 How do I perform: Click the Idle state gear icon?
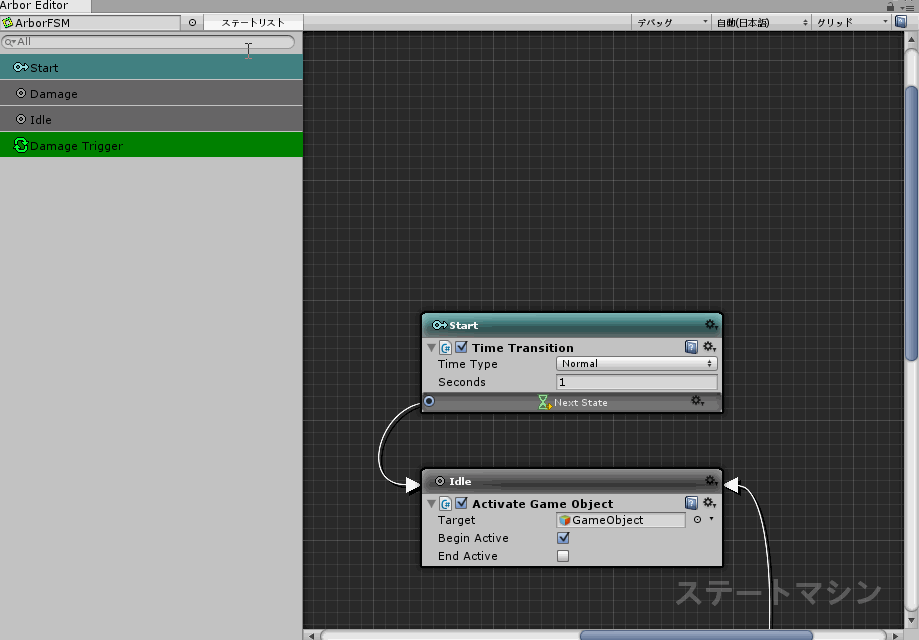pos(710,481)
